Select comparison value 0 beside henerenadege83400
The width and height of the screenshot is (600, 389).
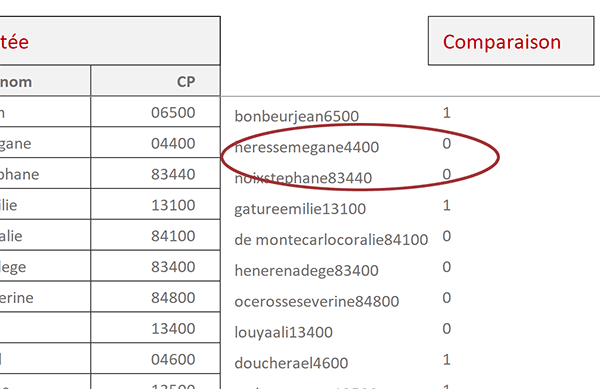(x=447, y=267)
